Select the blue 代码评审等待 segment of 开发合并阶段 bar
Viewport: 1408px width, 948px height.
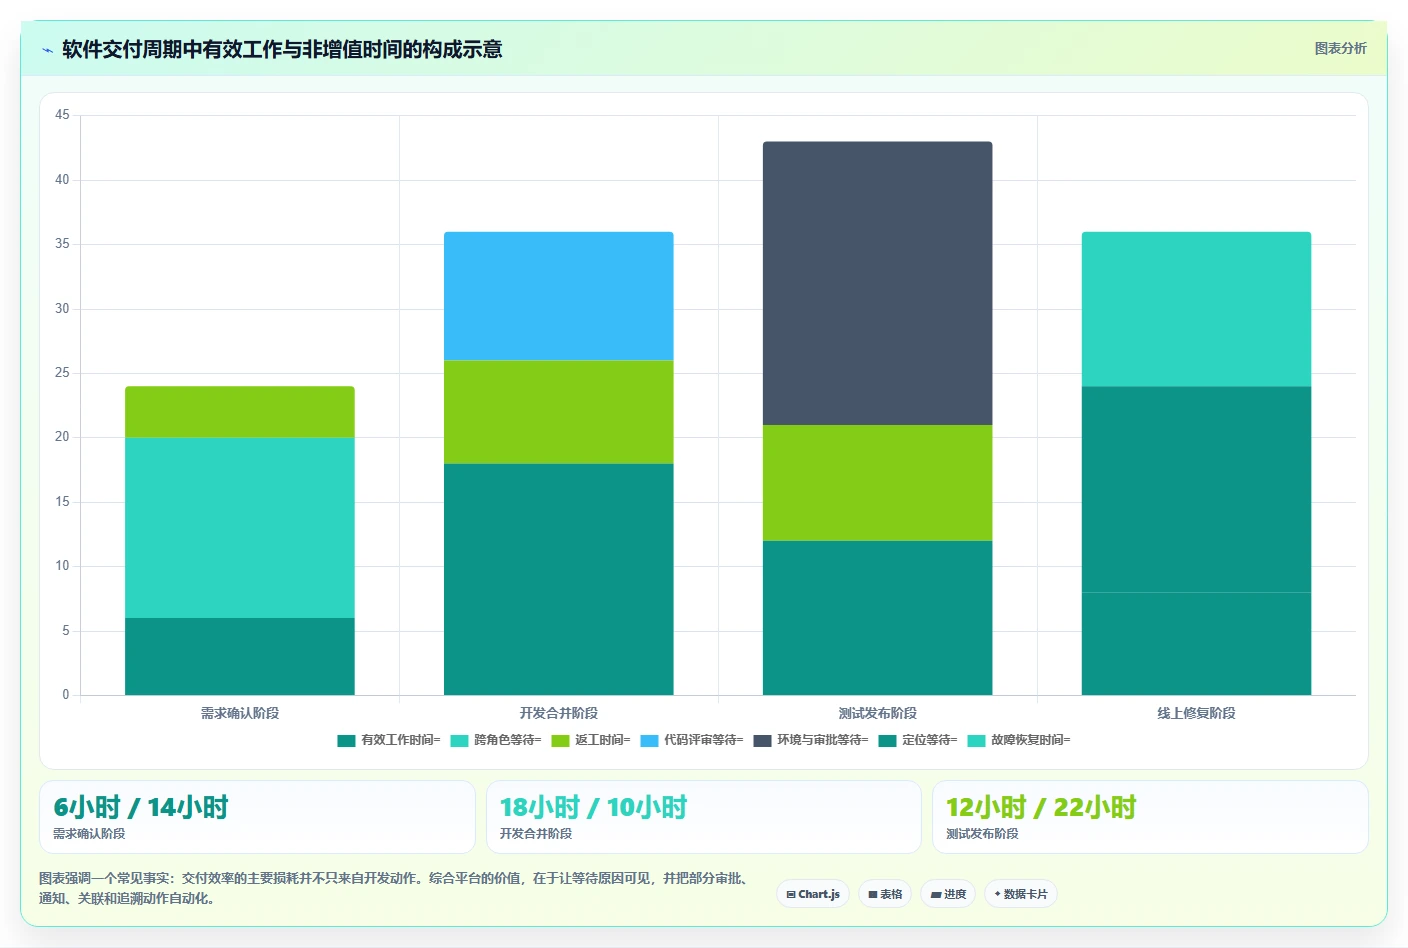pyautogui.click(x=559, y=296)
